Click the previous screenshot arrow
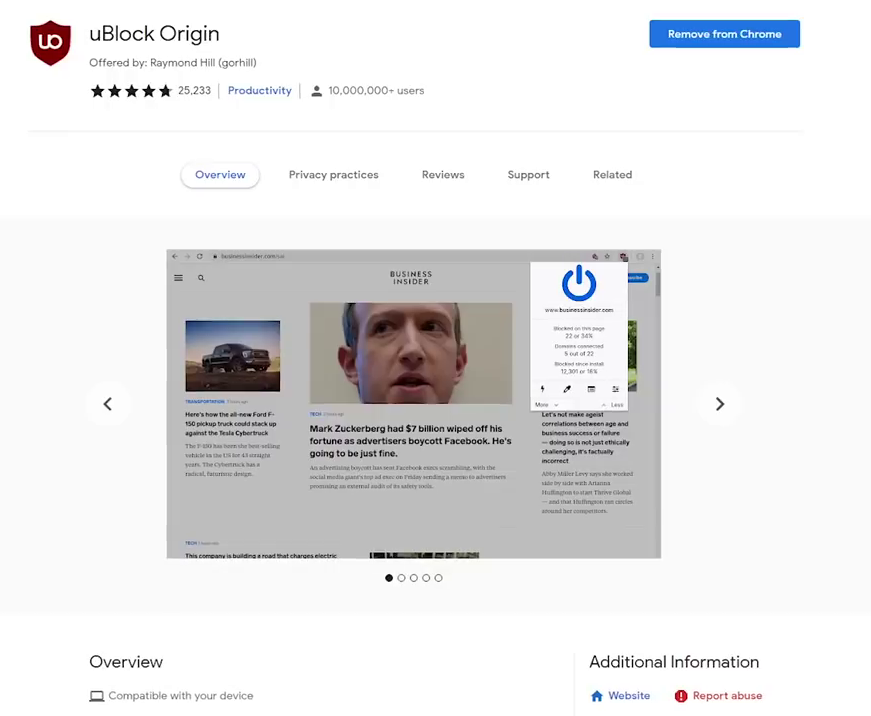This screenshot has width=871, height=716. [x=108, y=404]
